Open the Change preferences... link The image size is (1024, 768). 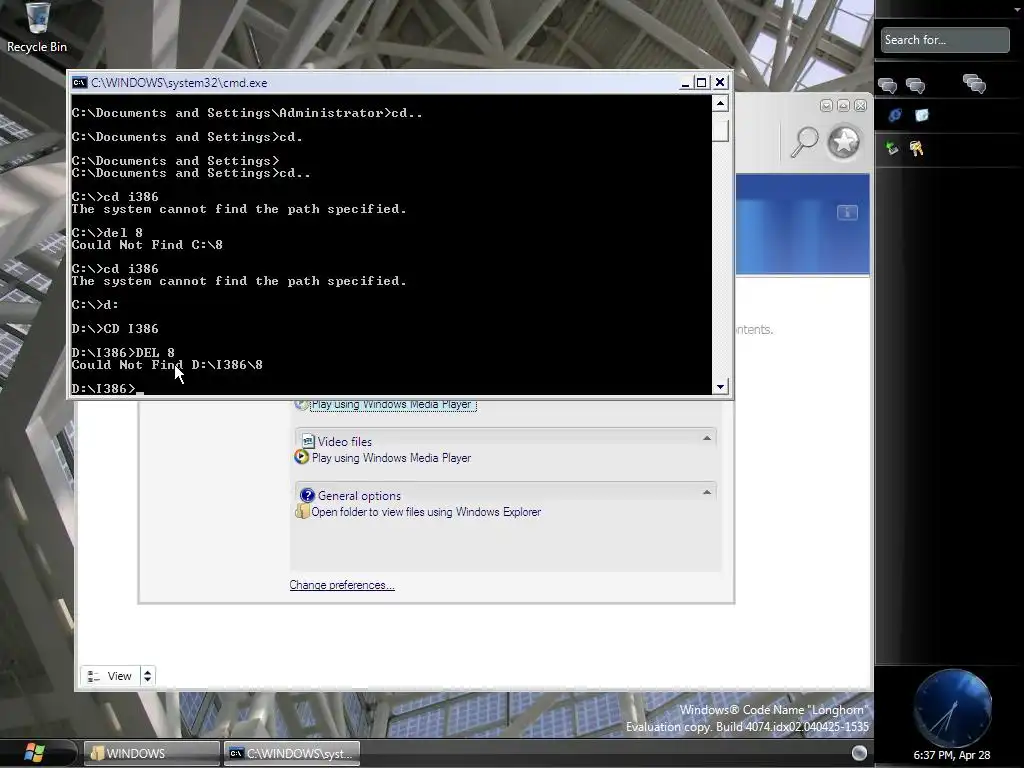[342, 585]
